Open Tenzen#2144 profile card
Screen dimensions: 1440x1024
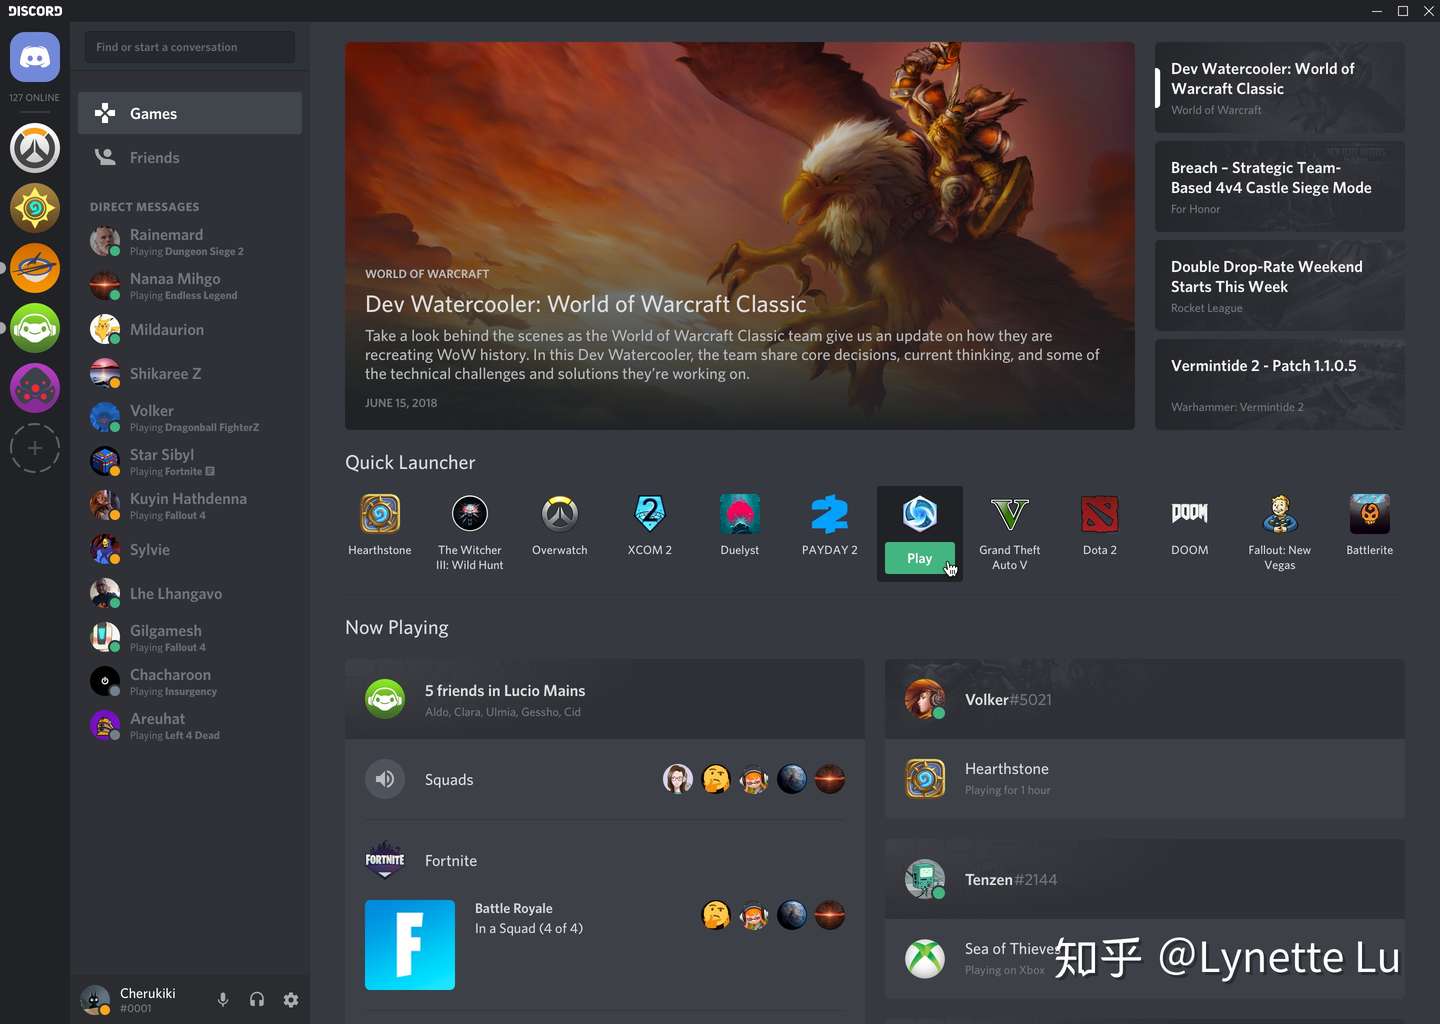click(x=1145, y=879)
